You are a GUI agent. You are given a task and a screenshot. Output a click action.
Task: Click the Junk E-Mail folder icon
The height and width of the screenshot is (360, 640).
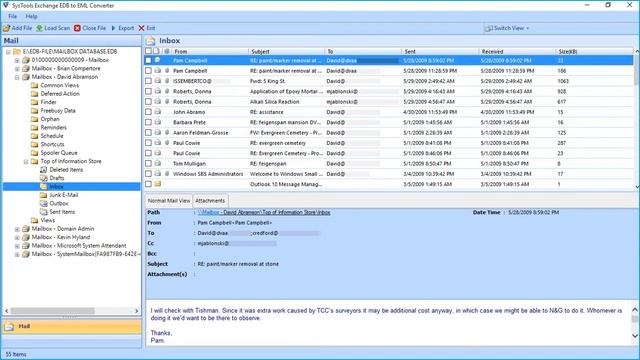[43, 195]
